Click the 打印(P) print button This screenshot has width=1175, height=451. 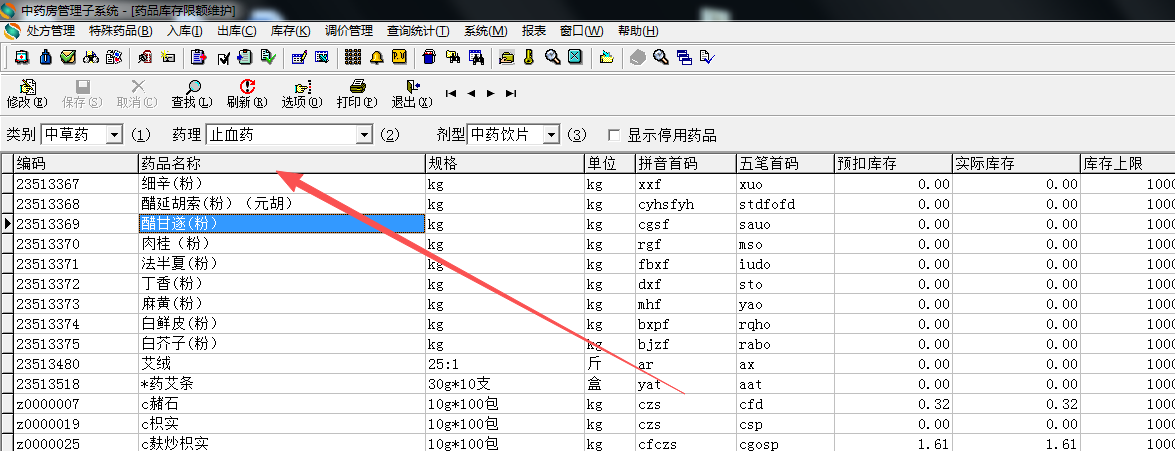(x=357, y=94)
